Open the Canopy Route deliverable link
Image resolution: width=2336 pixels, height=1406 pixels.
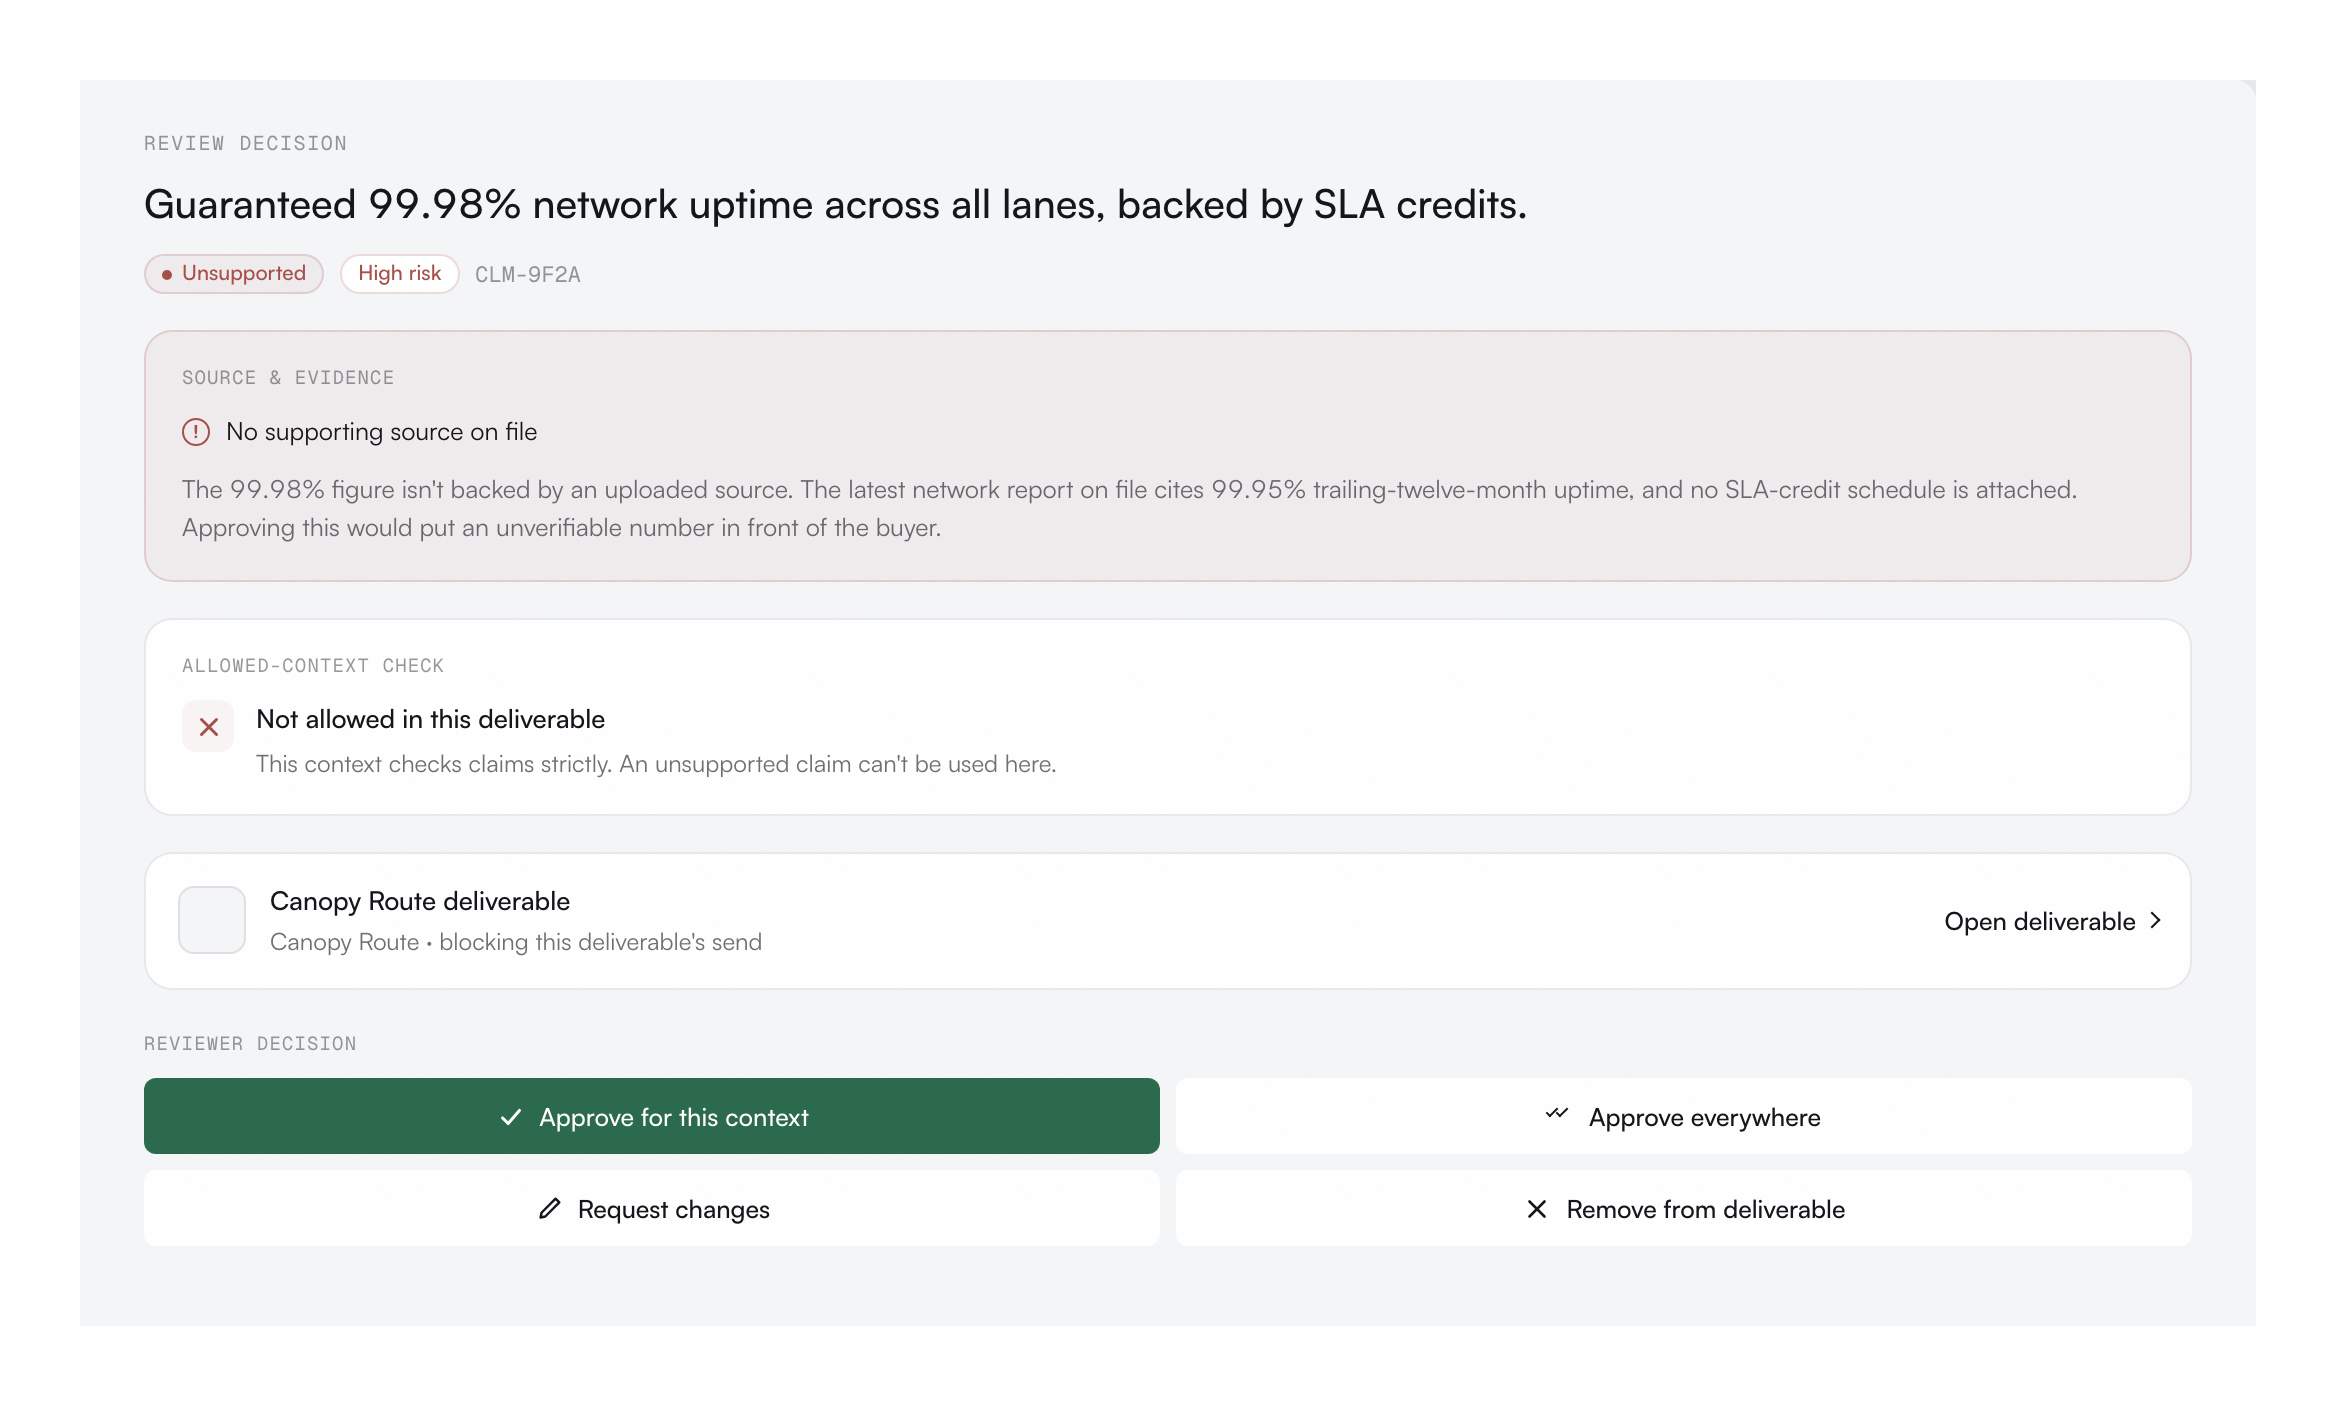pos(2054,921)
